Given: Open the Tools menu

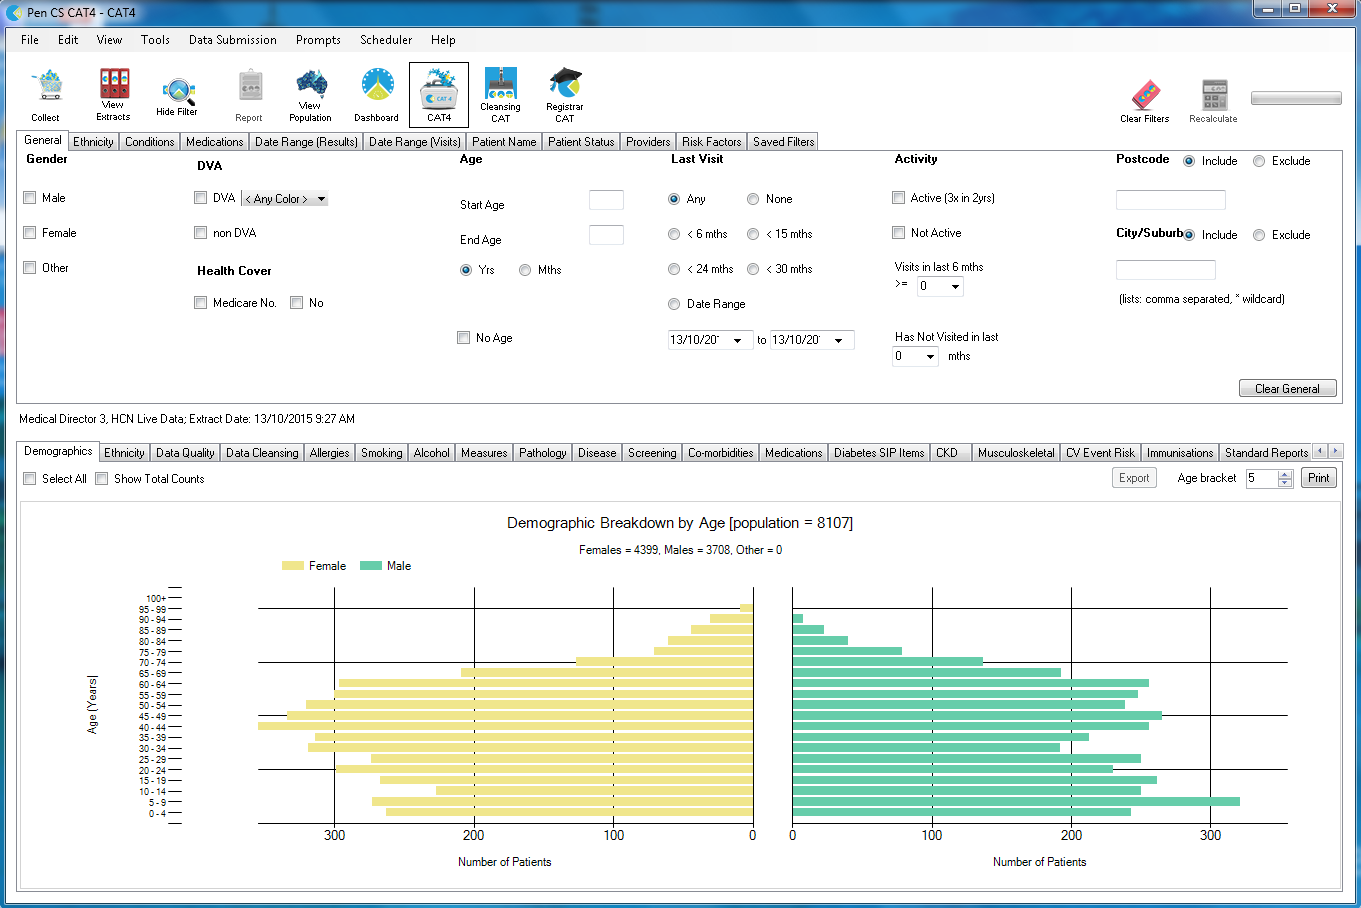Looking at the screenshot, I should (155, 40).
